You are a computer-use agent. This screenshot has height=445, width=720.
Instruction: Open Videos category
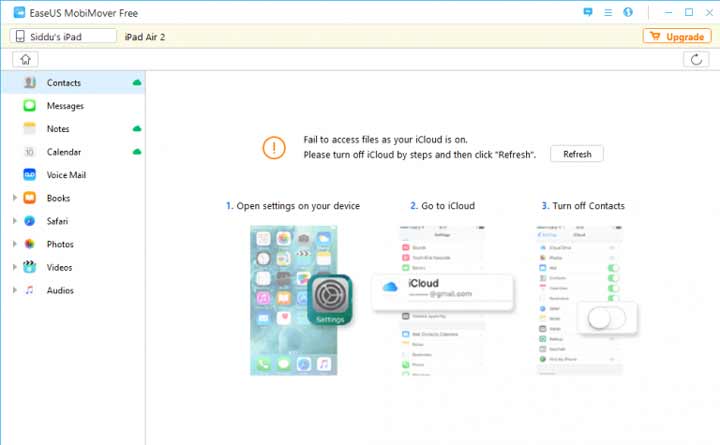coord(73,267)
